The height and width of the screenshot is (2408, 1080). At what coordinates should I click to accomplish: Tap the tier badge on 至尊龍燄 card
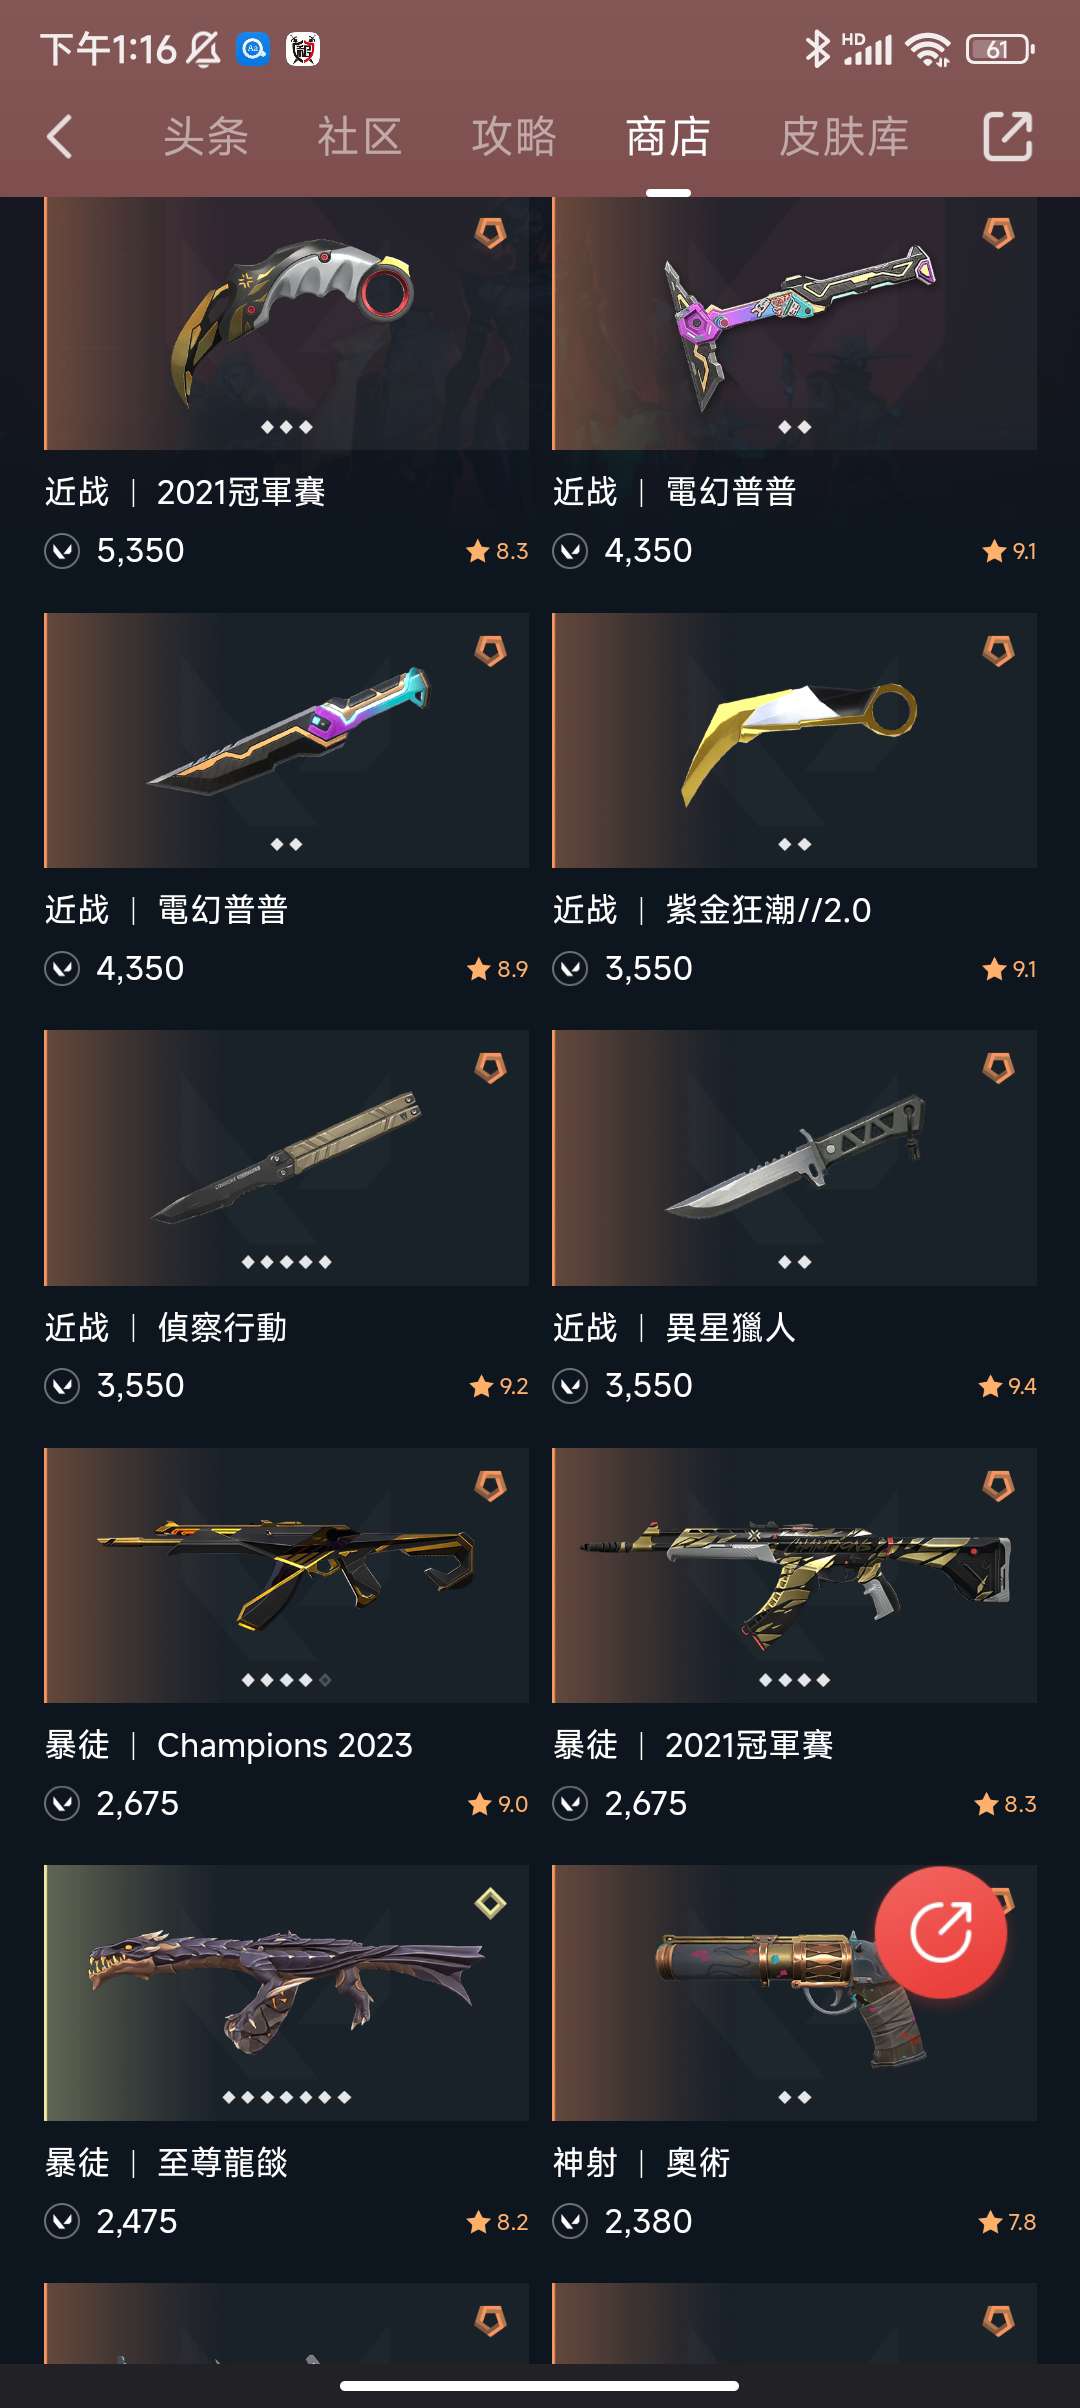pyautogui.click(x=490, y=1903)
